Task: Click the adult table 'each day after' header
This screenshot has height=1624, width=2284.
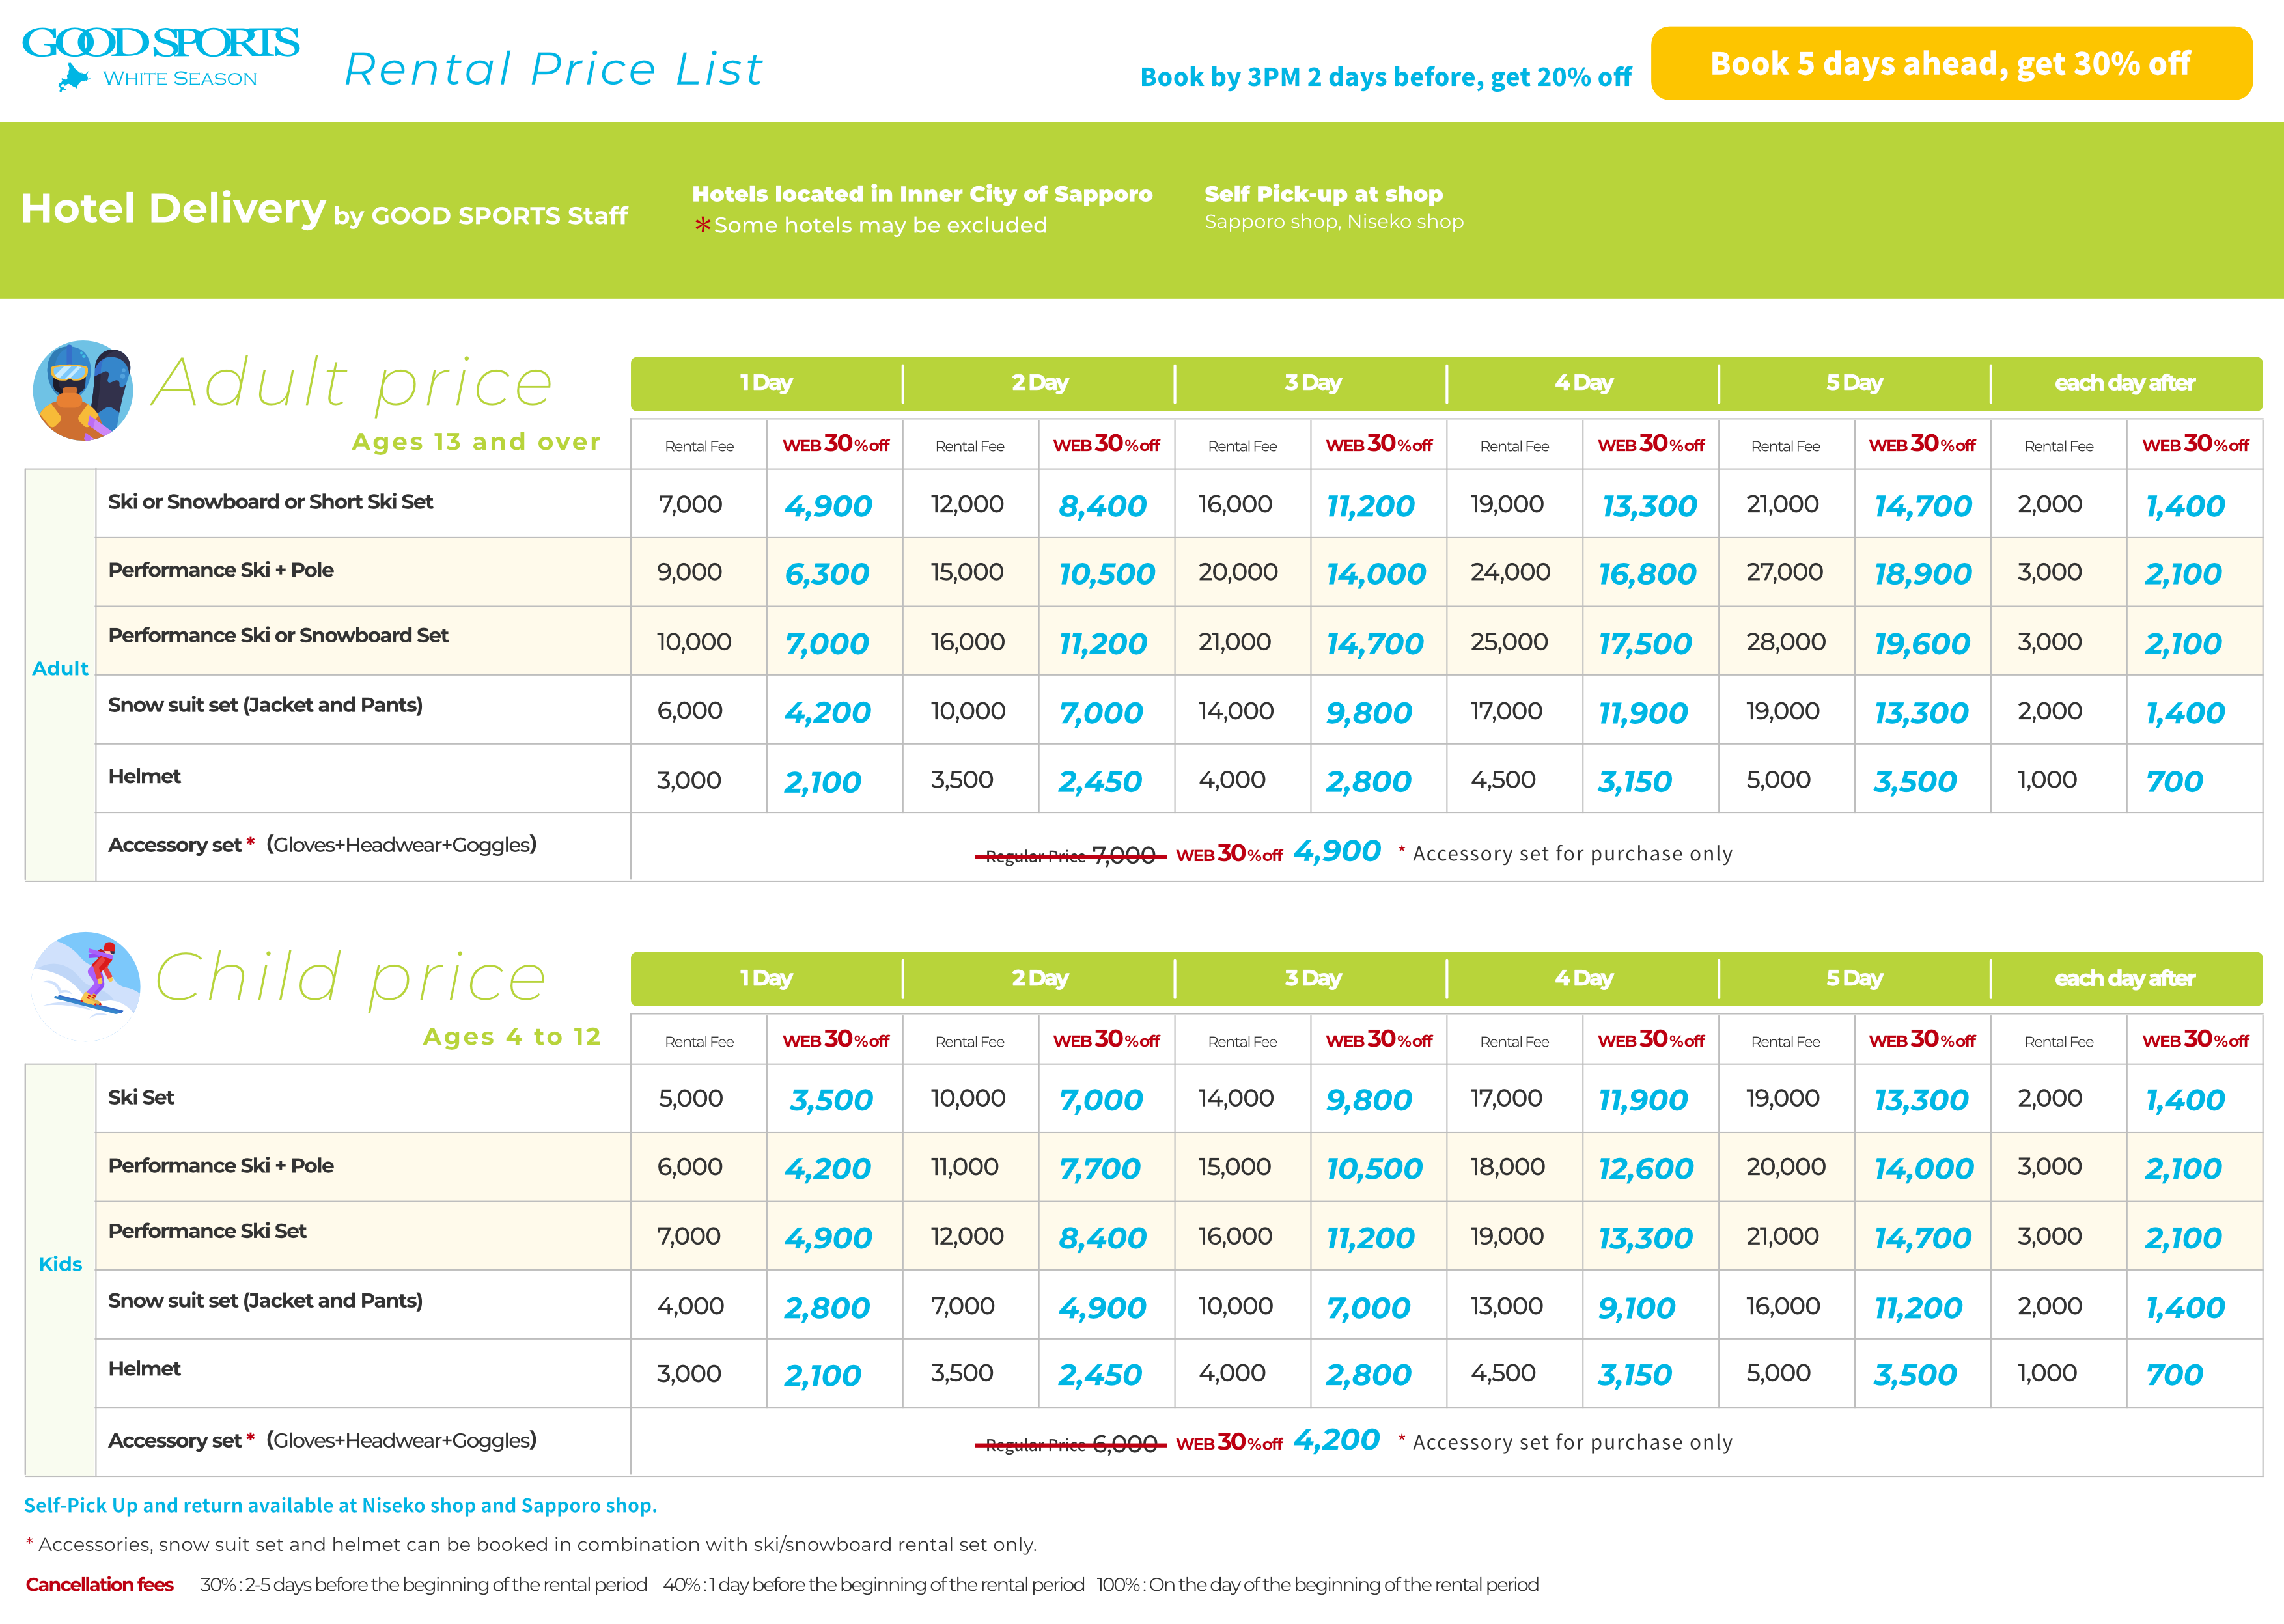Action: [2126, 383]
